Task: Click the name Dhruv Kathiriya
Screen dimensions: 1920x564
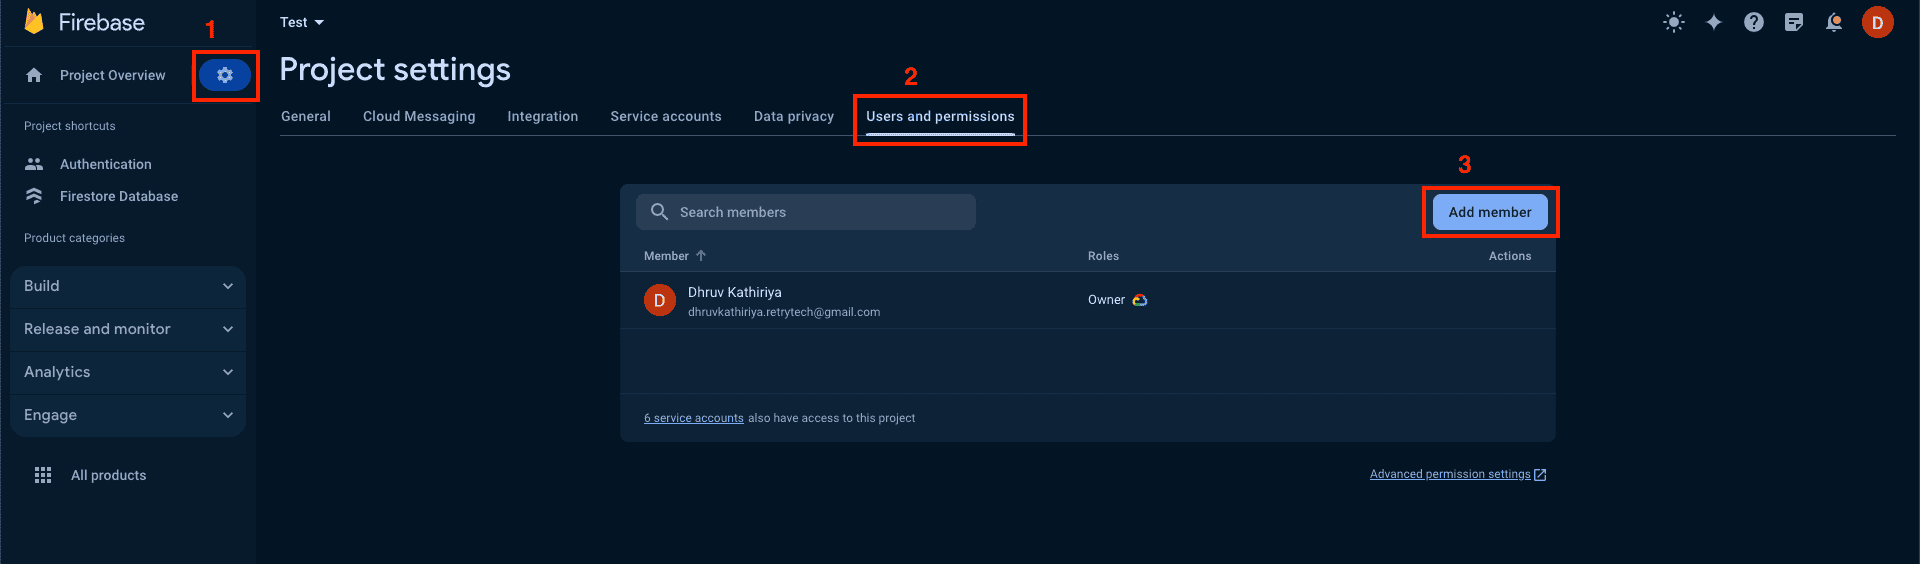Action: point(735,292)
